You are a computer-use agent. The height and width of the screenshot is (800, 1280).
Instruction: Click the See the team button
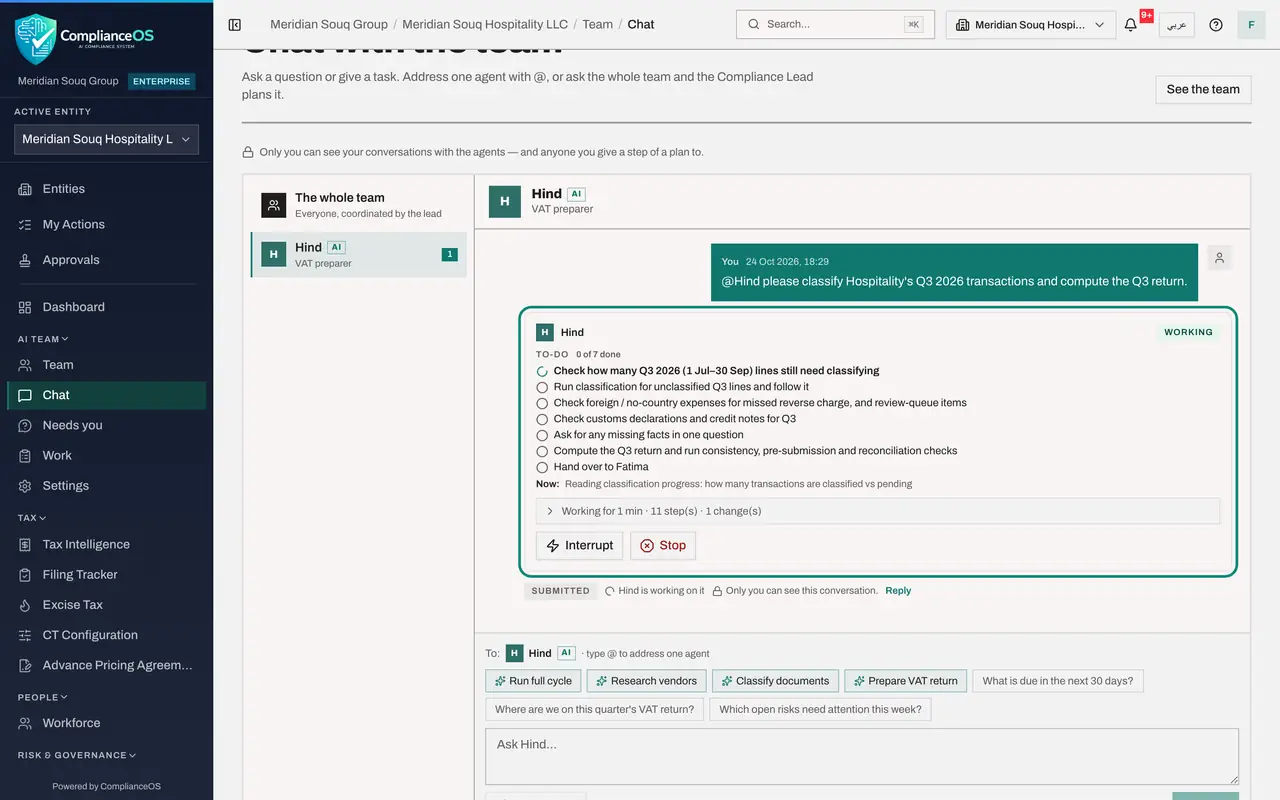[1203, 89]
